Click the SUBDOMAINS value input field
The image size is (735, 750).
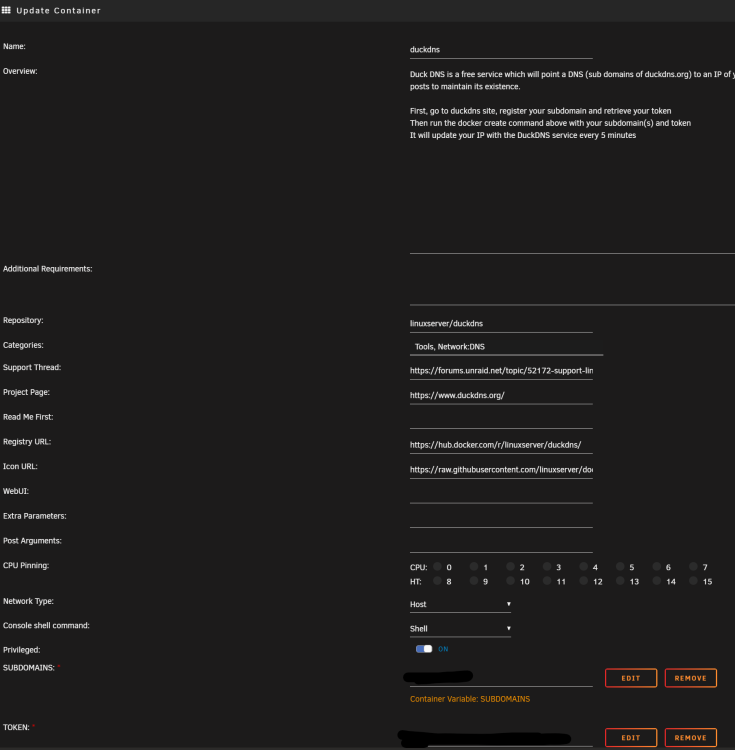501,678
